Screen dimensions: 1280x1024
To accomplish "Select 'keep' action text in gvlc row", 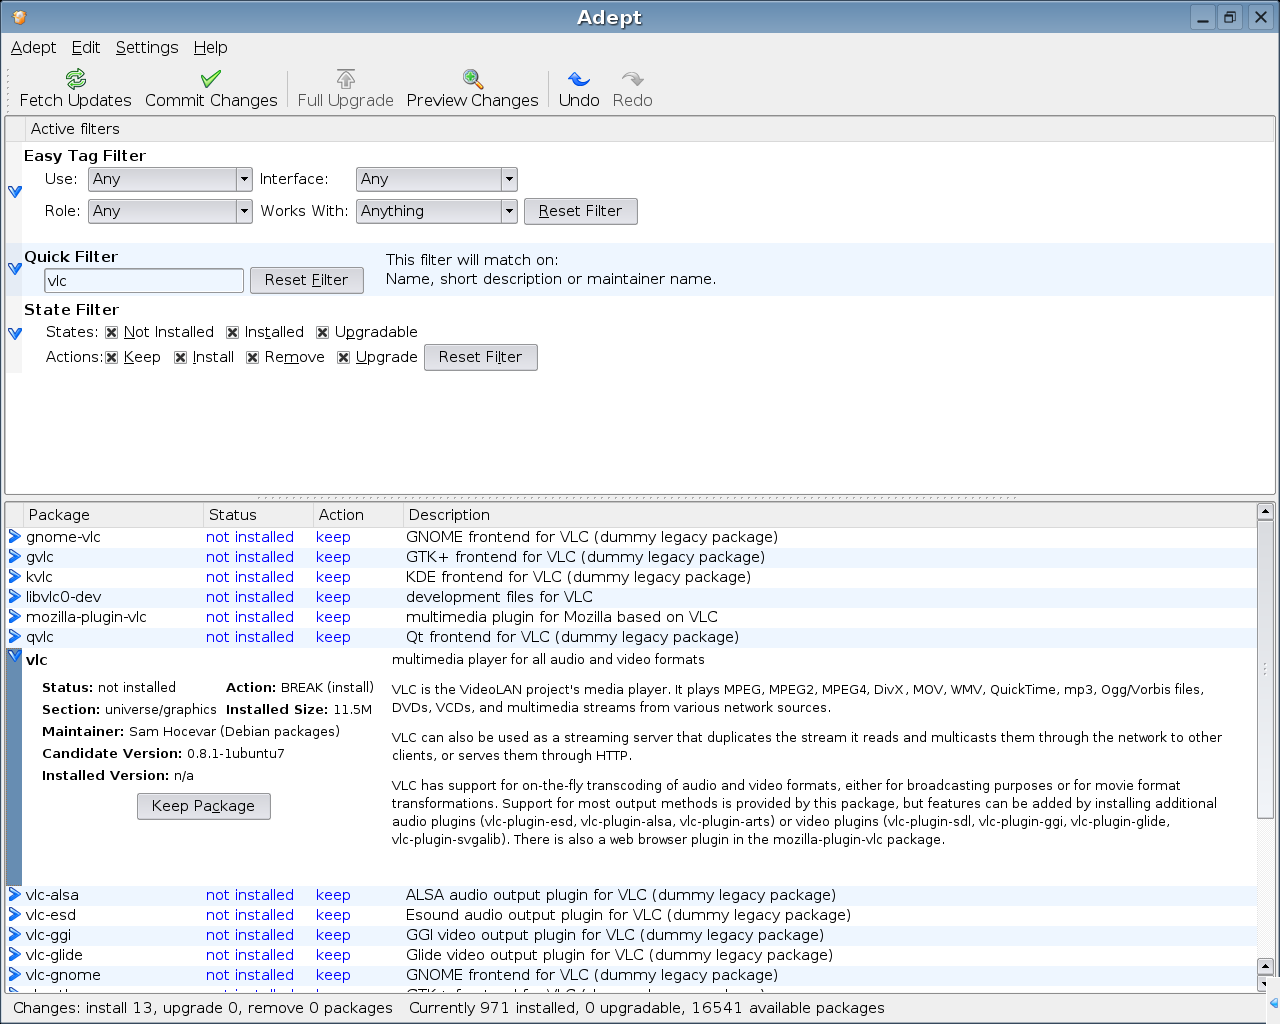I will (333, 557).
